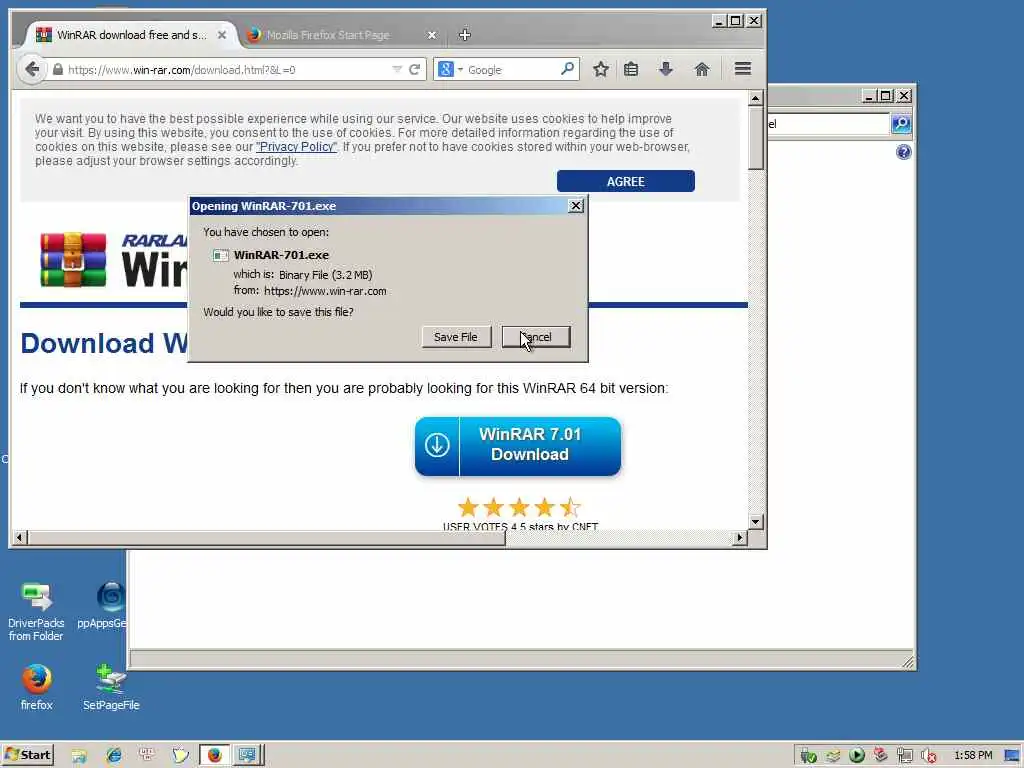Click the Save File button
Screen dimensions: 1024x768
point(456,337)
